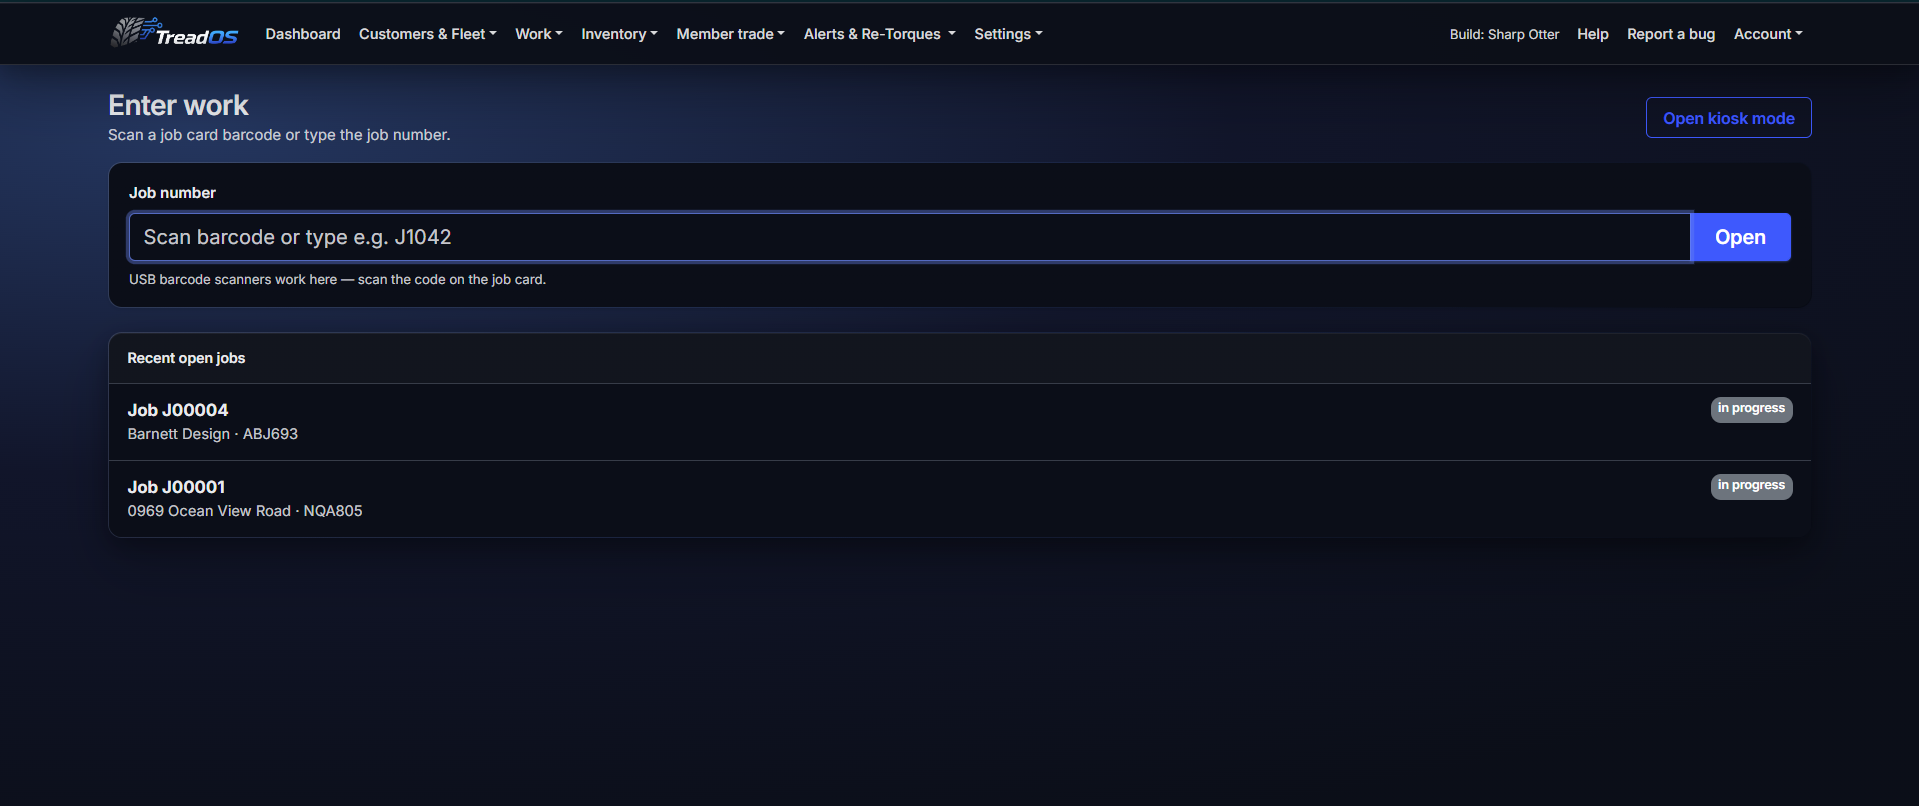Click in progress badge on Job J00001

pyautogui.click(x=1751, y=486)
